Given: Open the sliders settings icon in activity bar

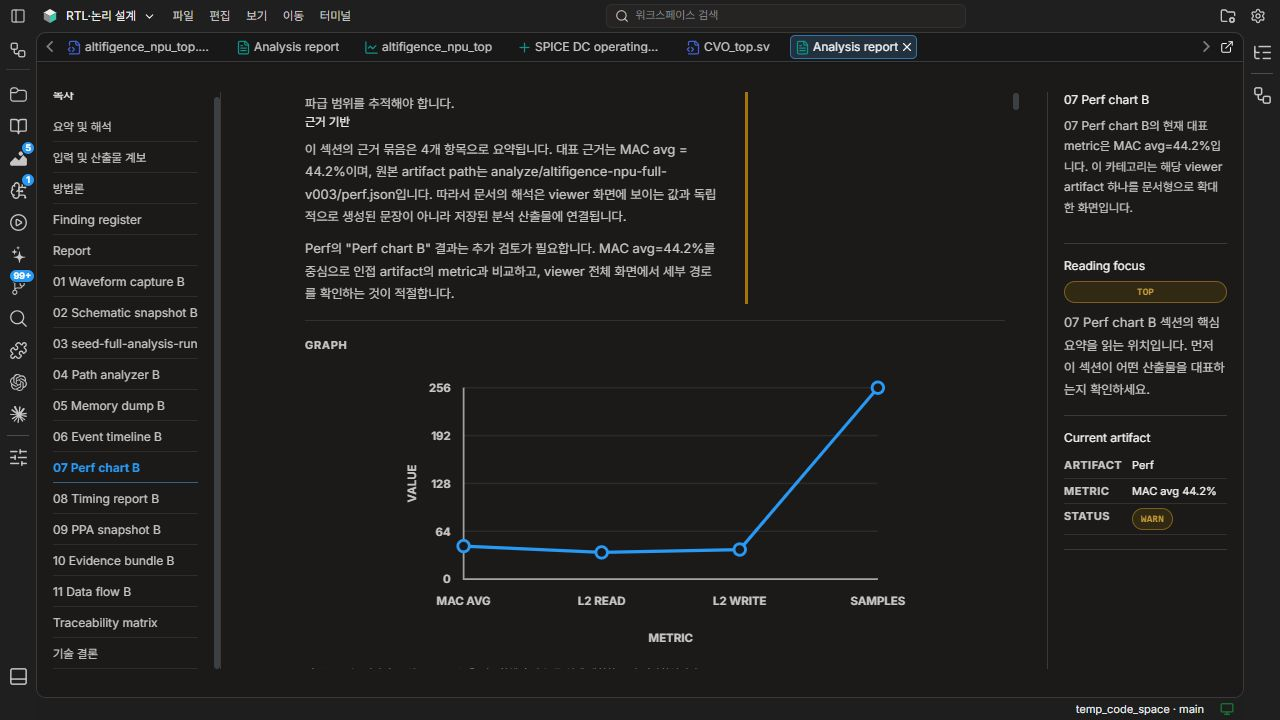Looking at the screenshot, I should pos(18,457).
